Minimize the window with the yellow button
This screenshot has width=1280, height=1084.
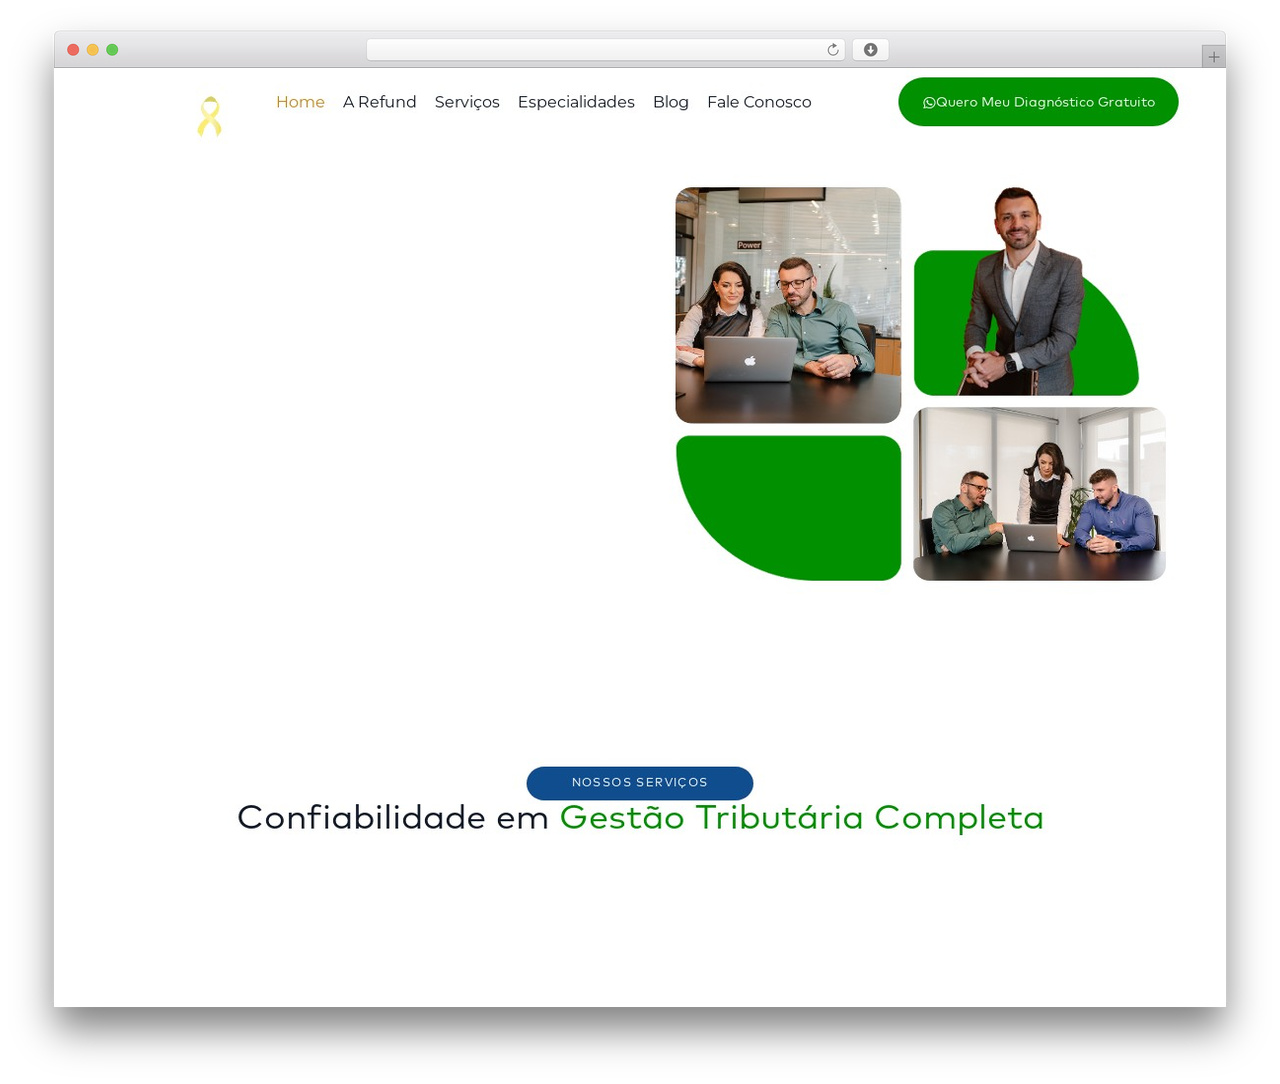tap(93, 50)
